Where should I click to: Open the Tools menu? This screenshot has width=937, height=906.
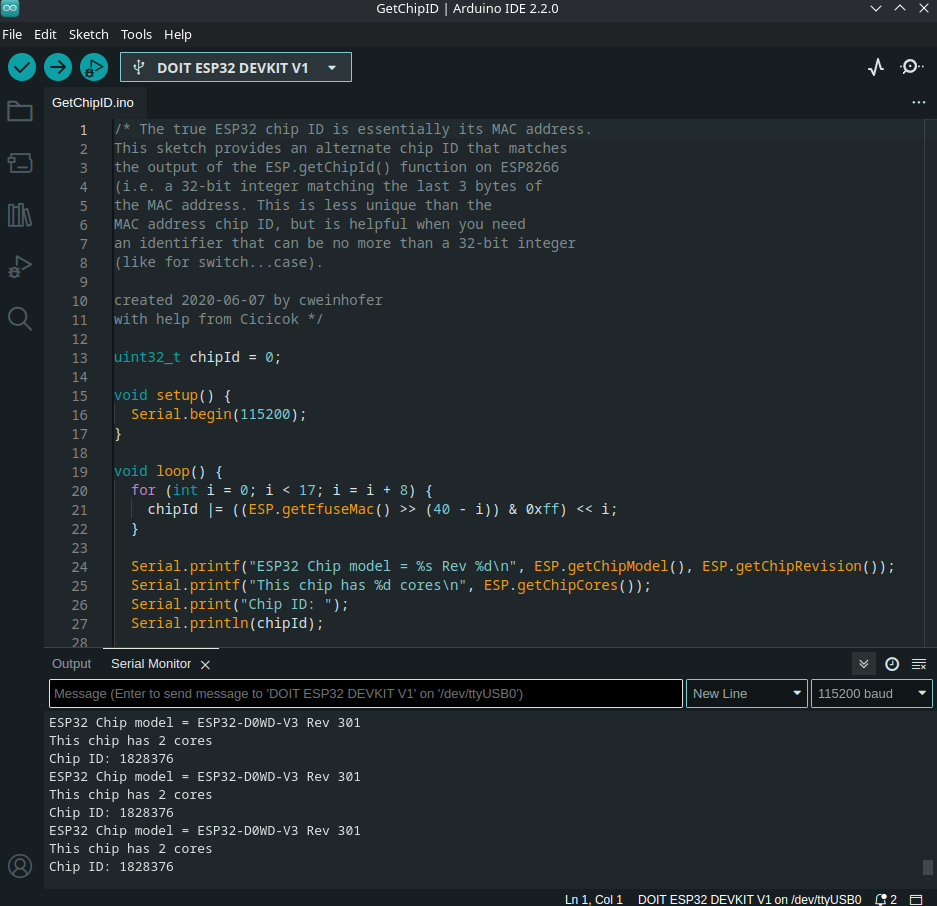coord(136,35)
